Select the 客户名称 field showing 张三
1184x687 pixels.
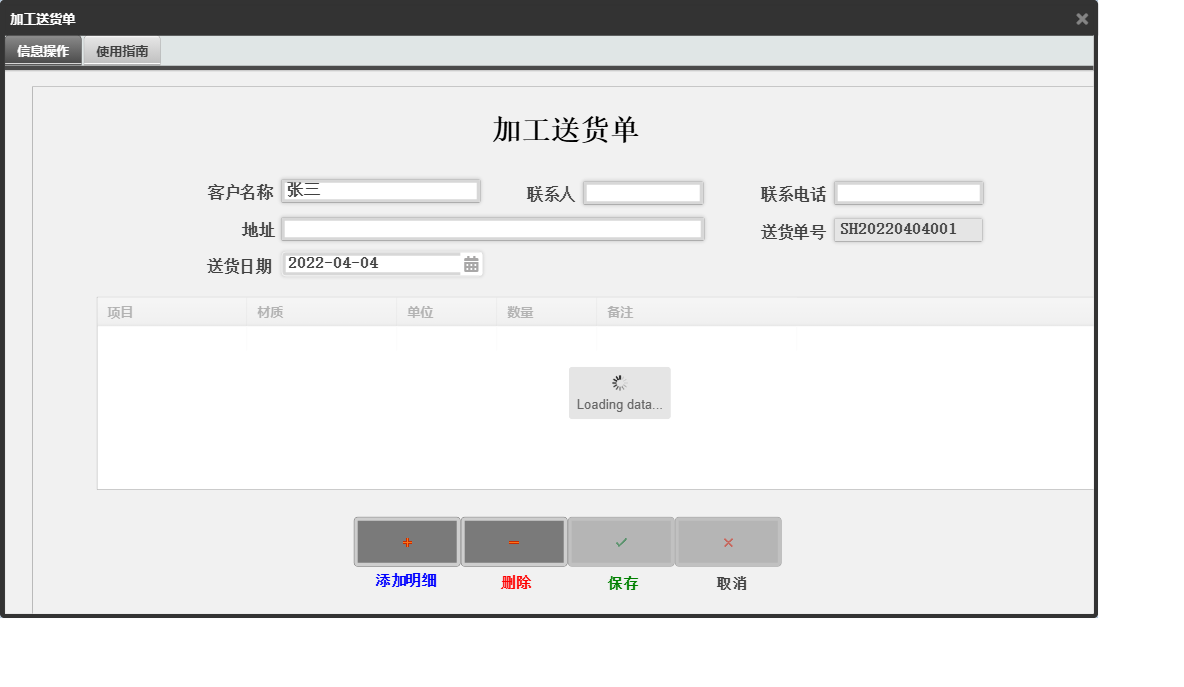click(x=380, y=190)
